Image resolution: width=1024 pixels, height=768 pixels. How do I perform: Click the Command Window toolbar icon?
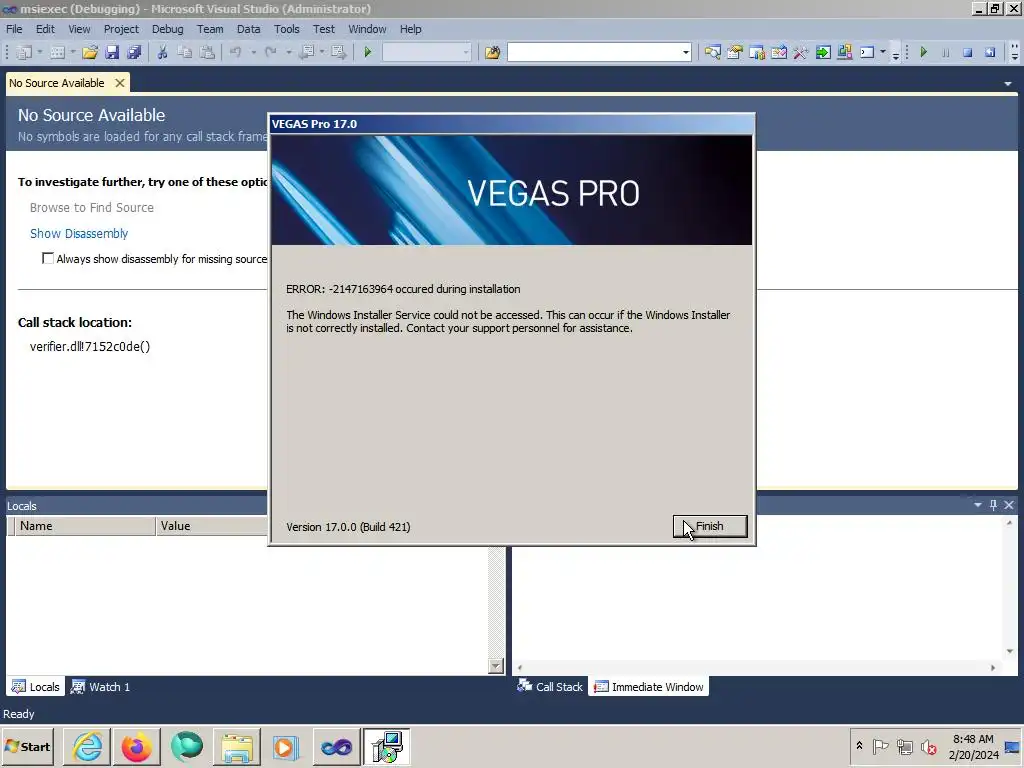pyautogui.click(x=867, y=52)
